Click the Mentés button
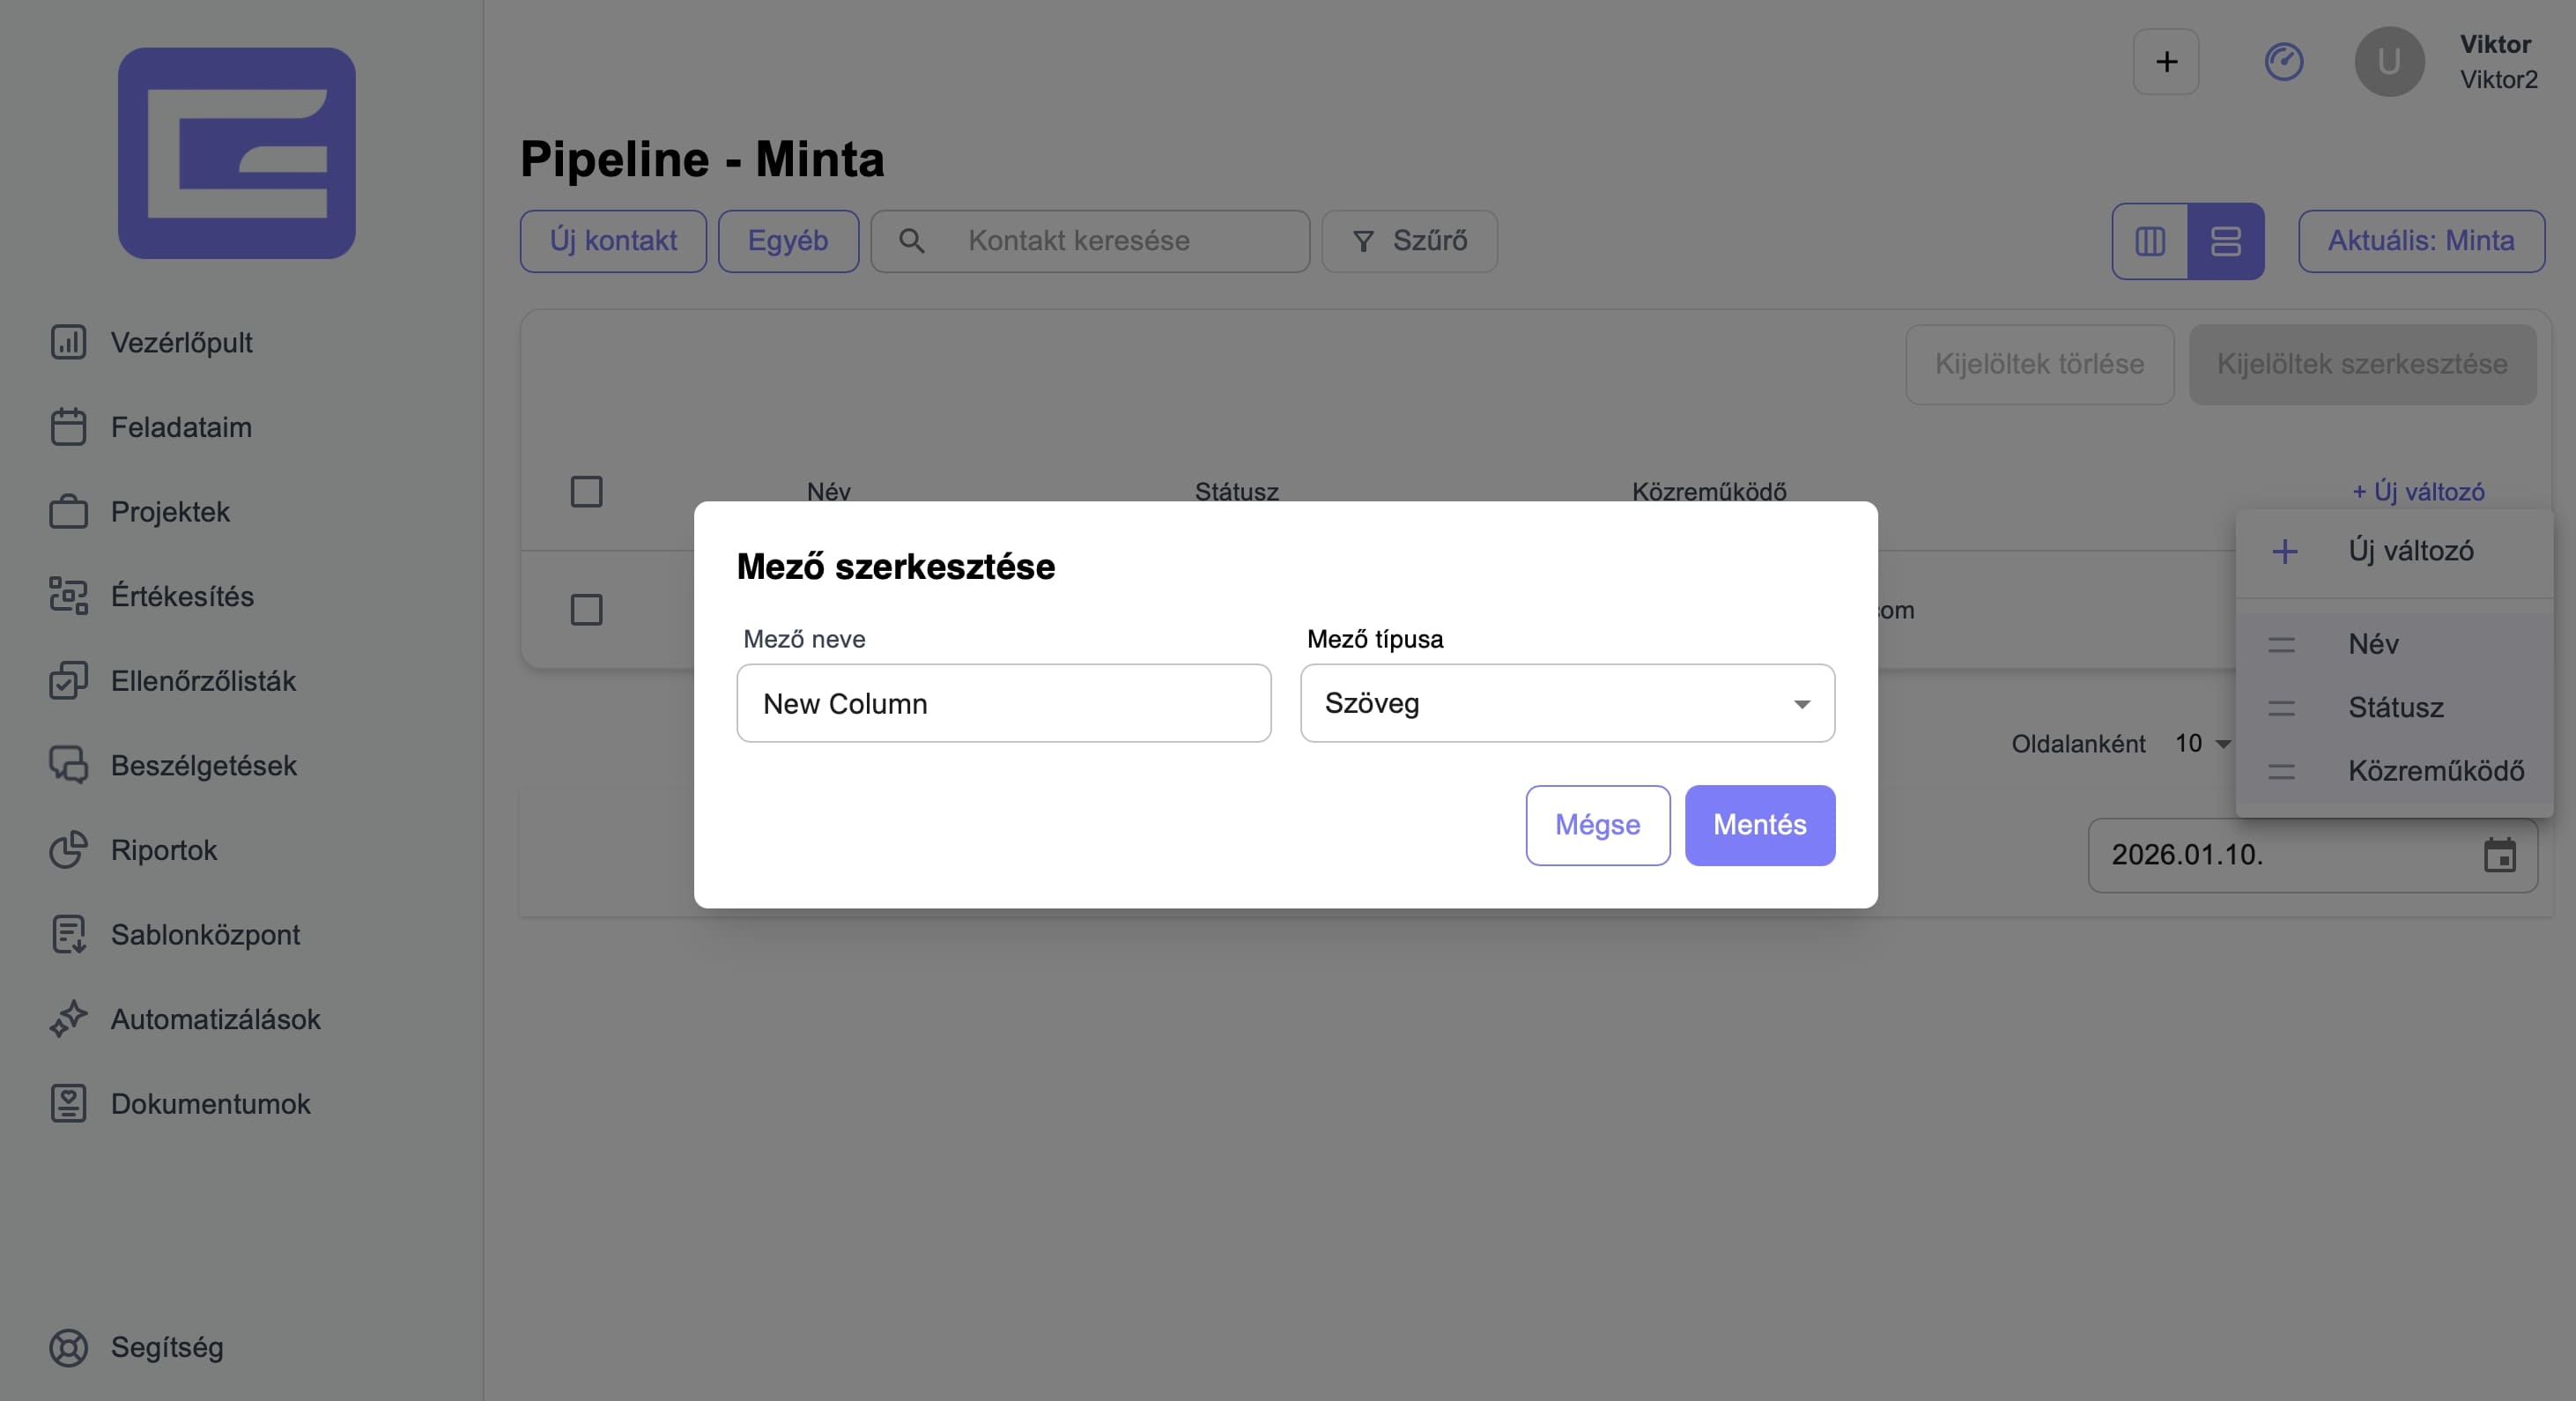 coord(1759,825)
